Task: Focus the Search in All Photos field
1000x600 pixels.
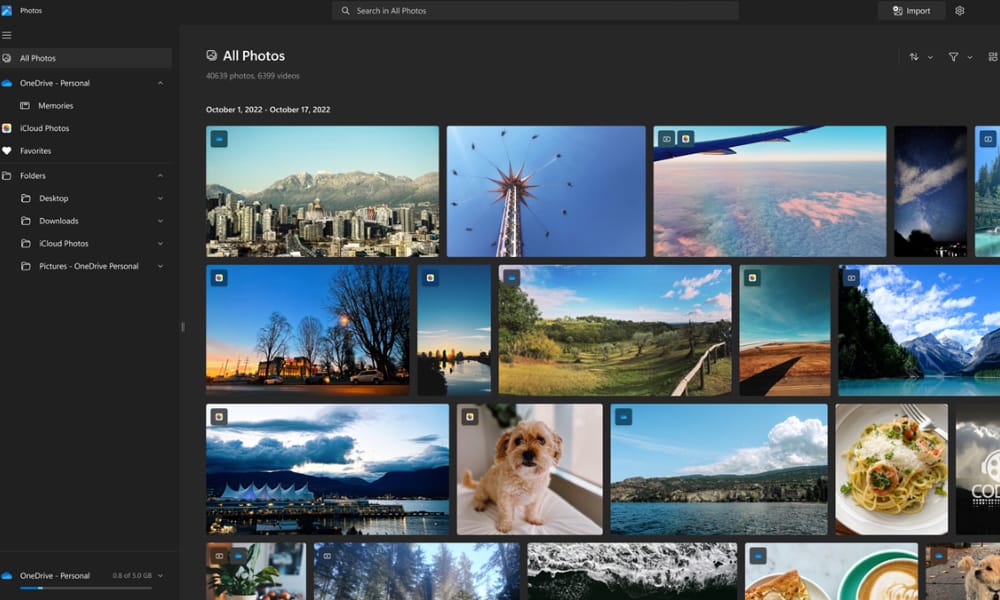Action: tap(535, 11)
